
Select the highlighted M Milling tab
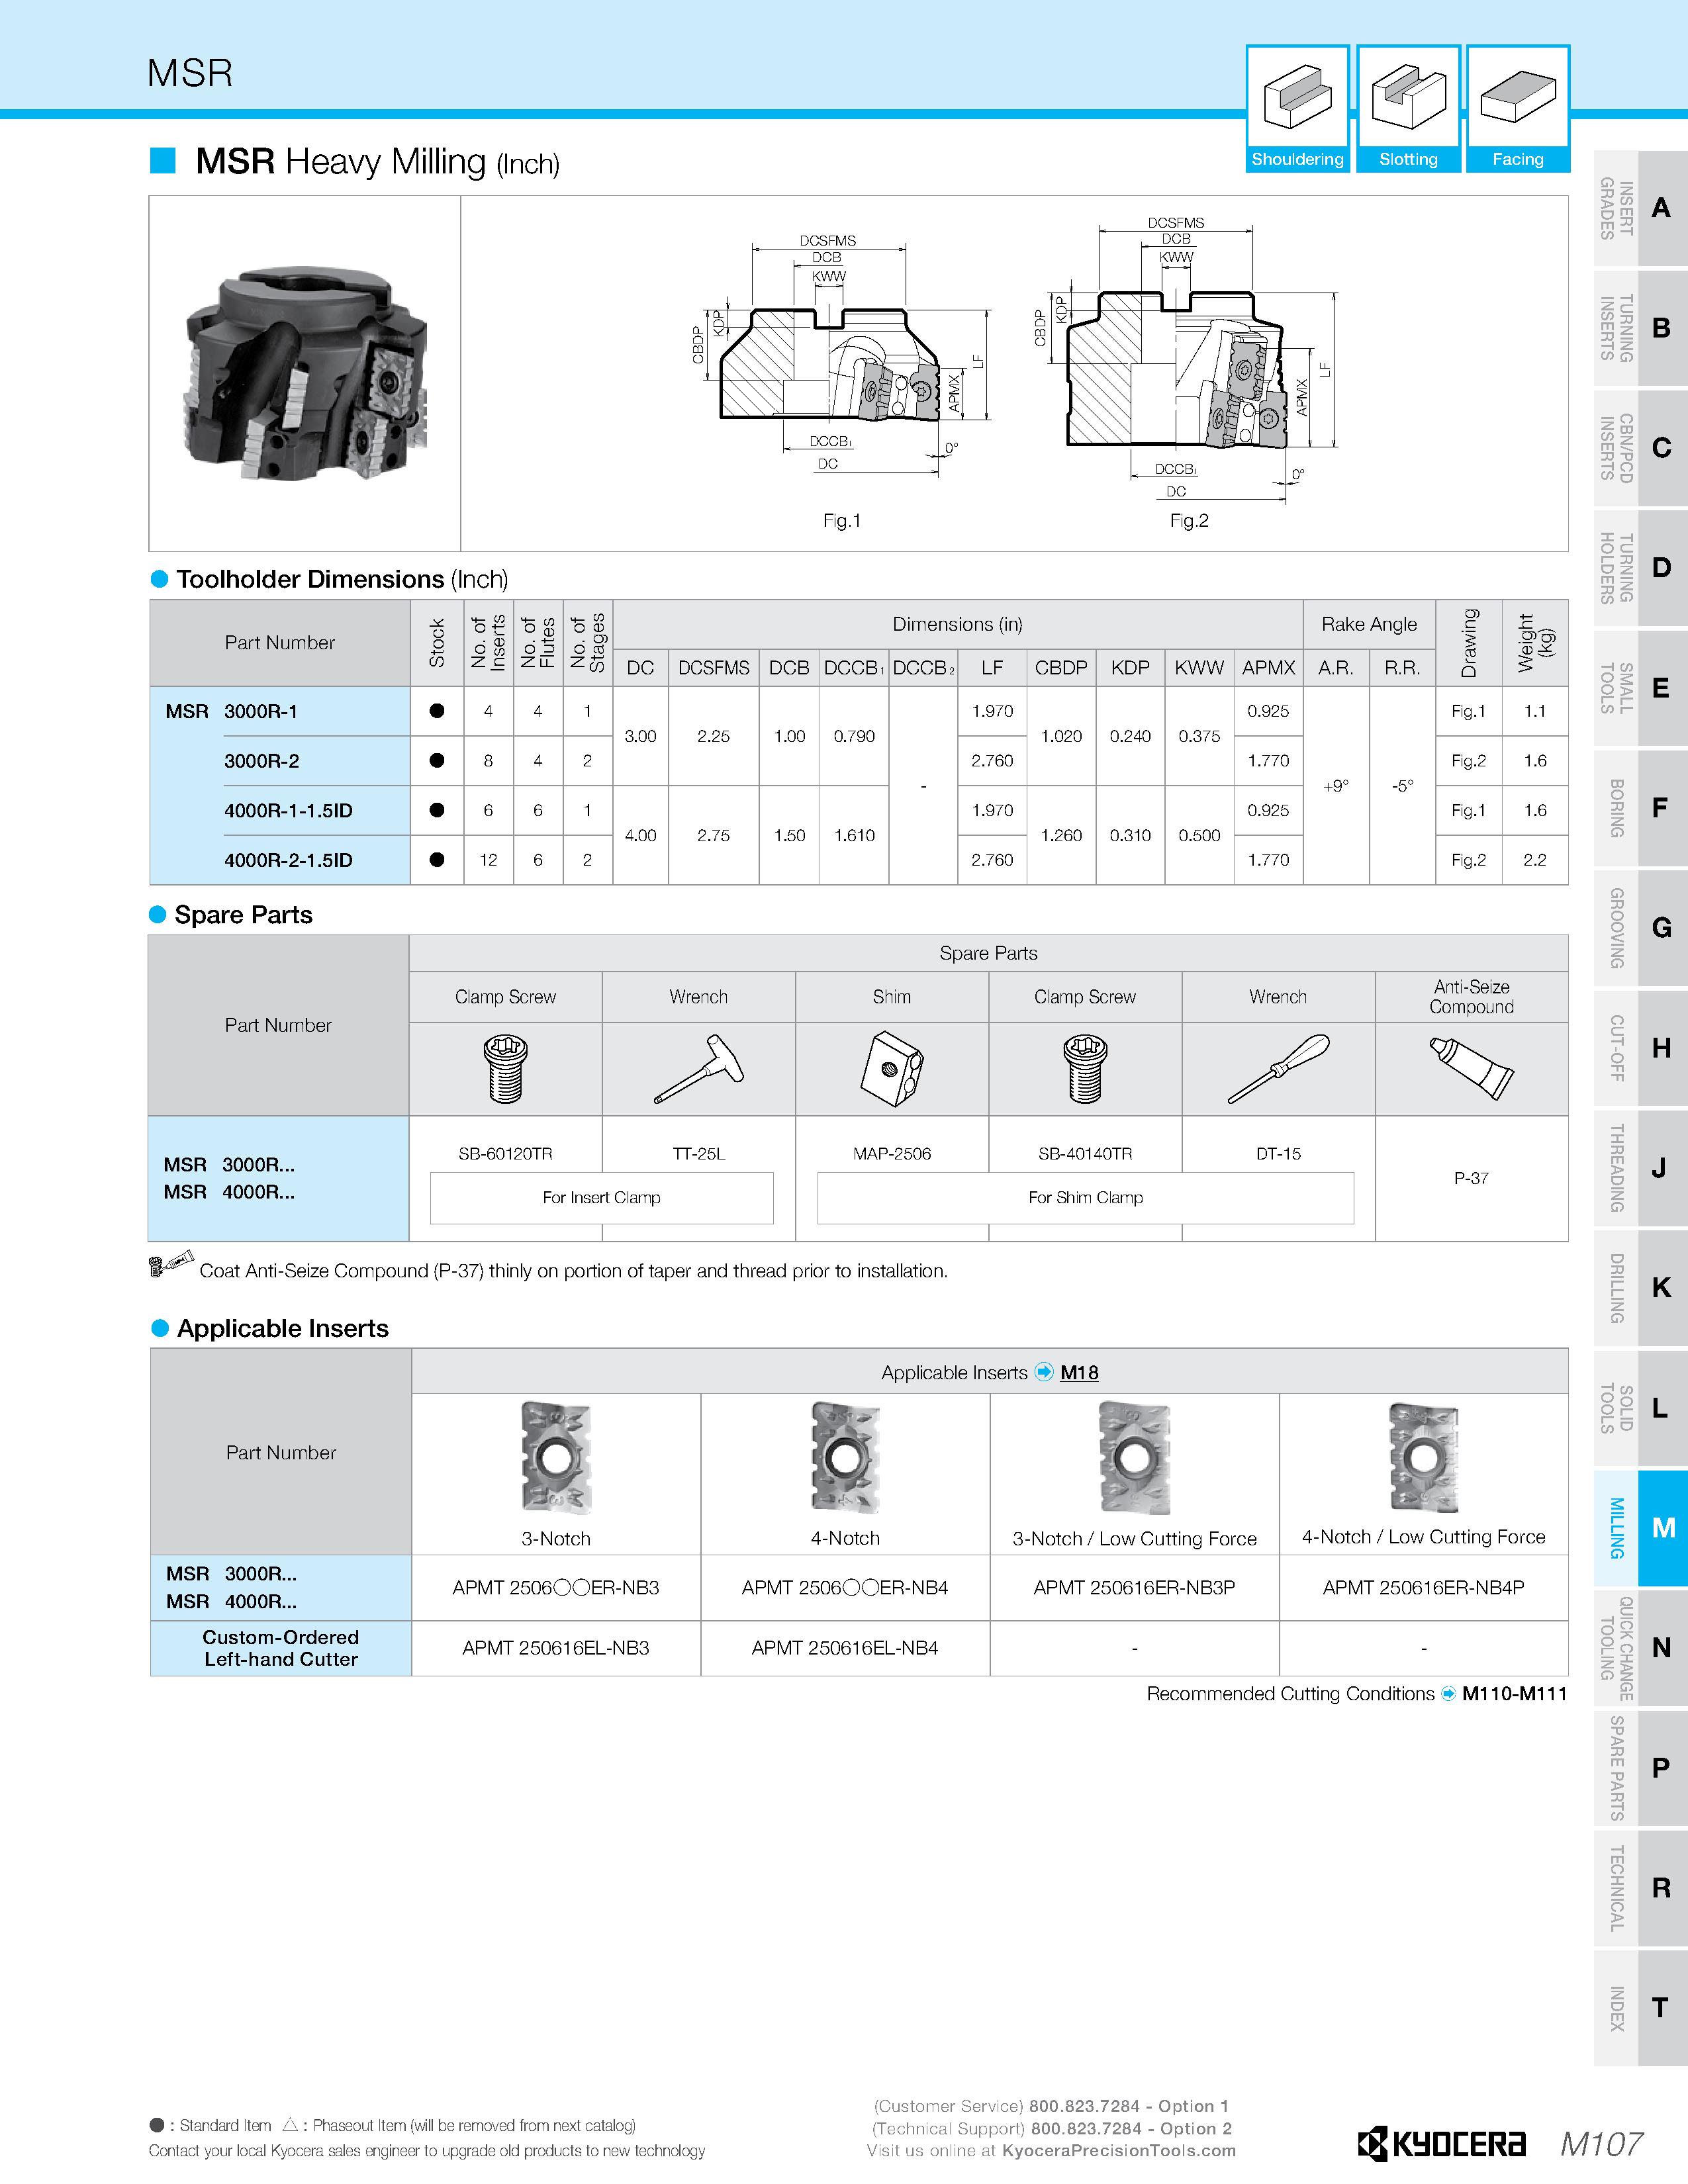(1640, 1528)
